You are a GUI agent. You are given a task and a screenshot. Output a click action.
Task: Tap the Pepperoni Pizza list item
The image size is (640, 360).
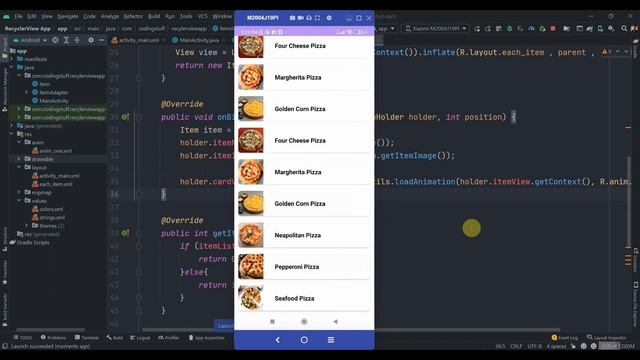click(x=304, y=267)
